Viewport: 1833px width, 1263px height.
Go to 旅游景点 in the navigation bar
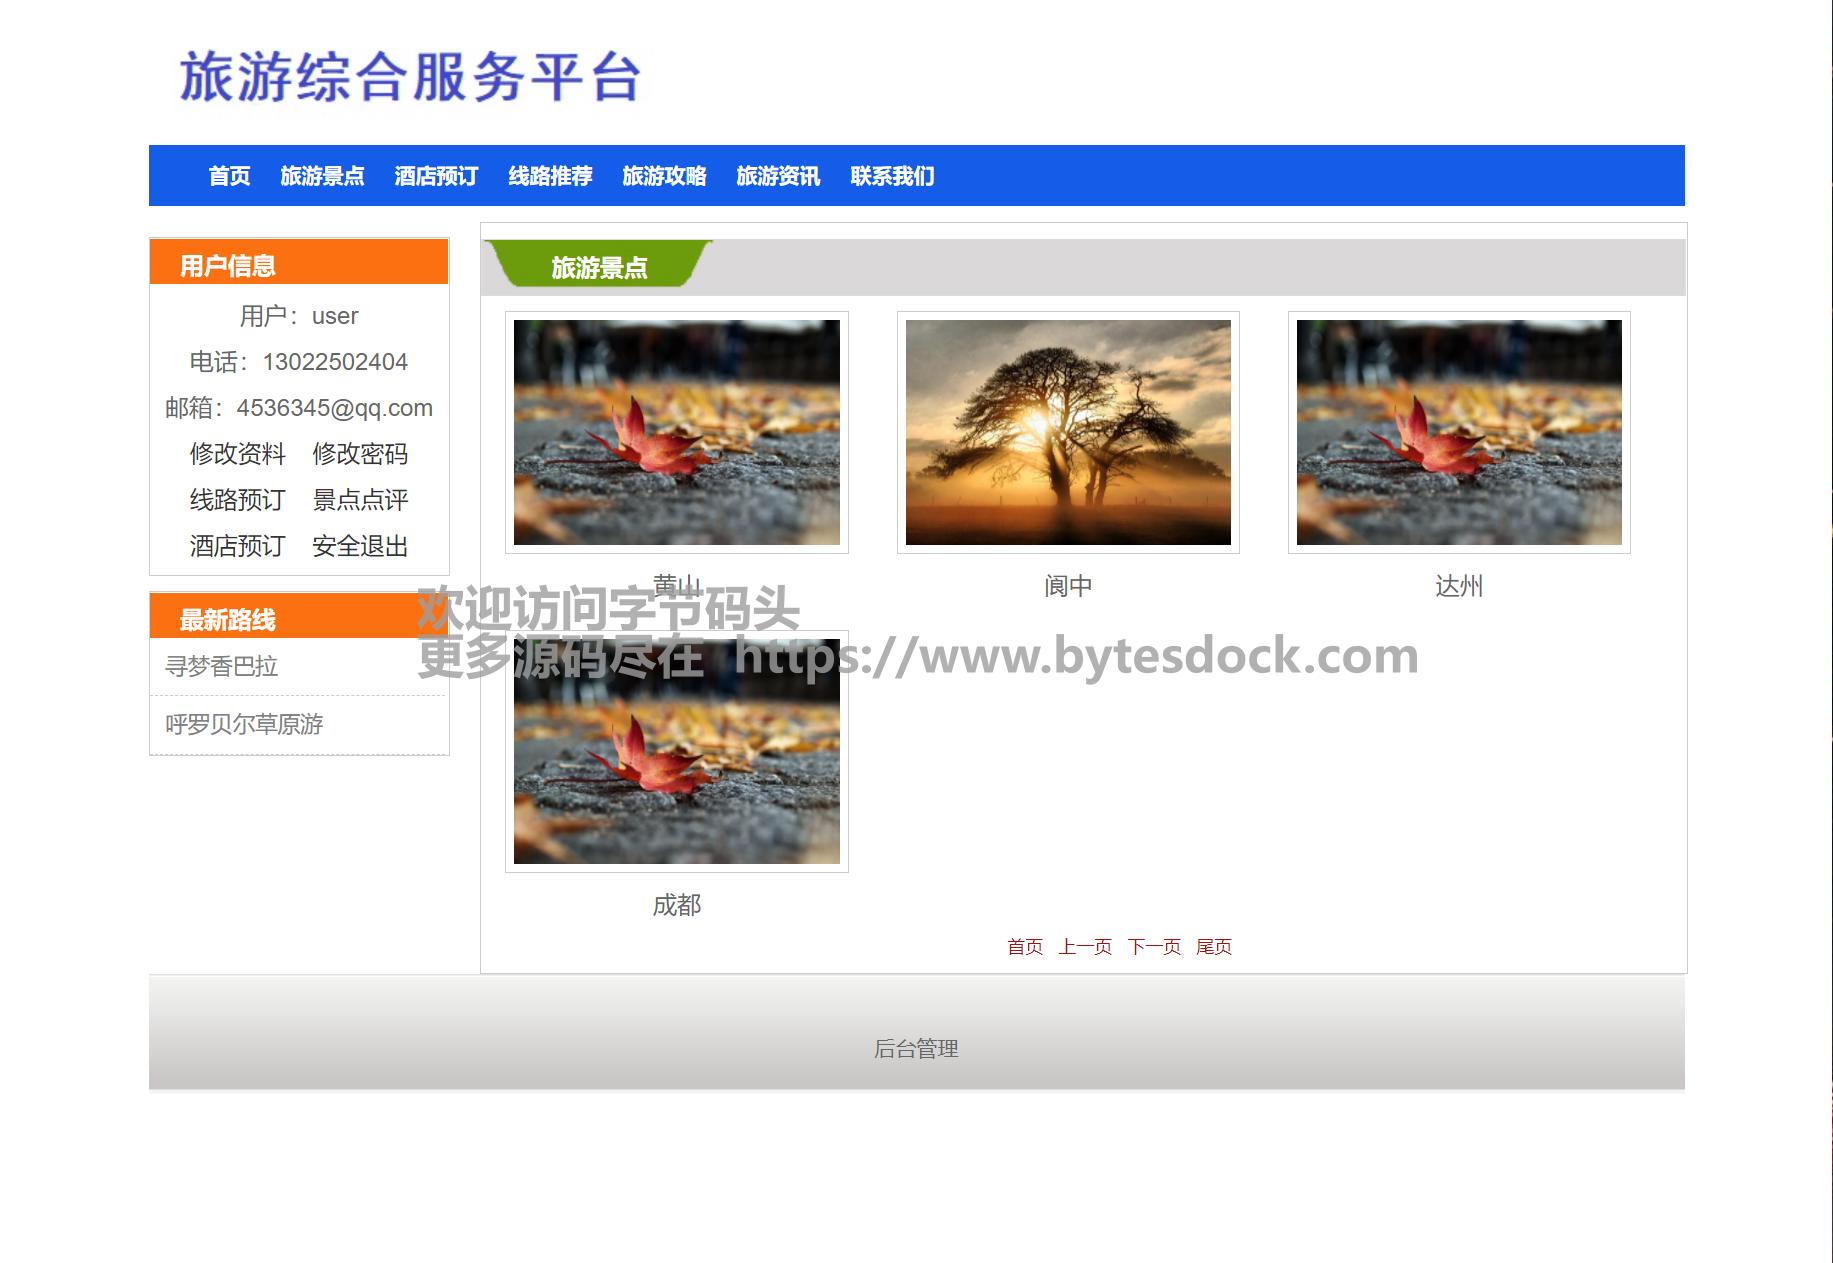[322, 176]
